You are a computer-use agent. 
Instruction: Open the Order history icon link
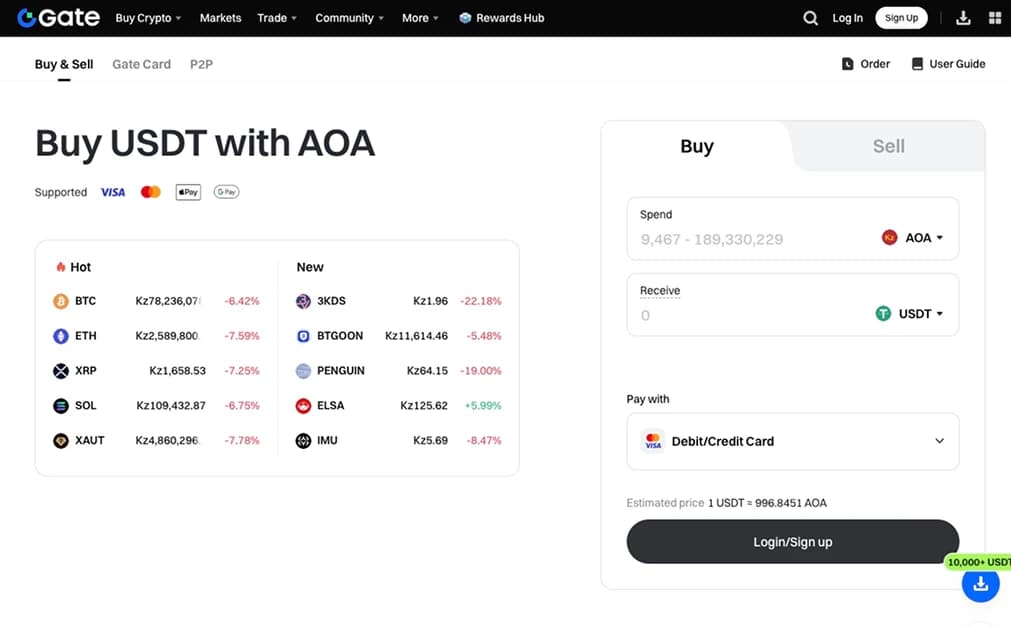(847, 64)
